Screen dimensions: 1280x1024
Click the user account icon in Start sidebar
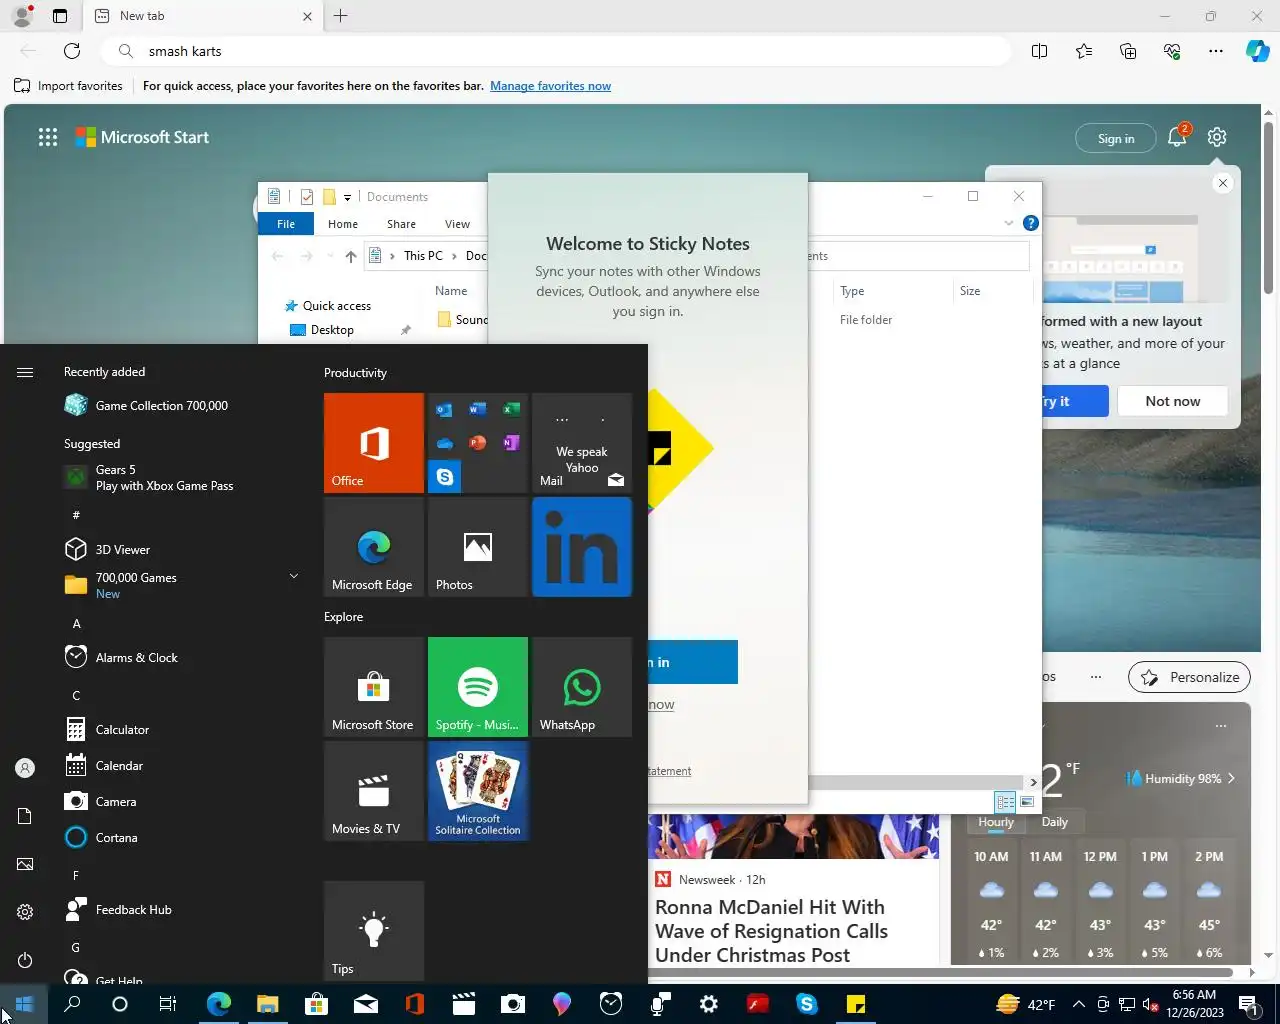(25, 768)
